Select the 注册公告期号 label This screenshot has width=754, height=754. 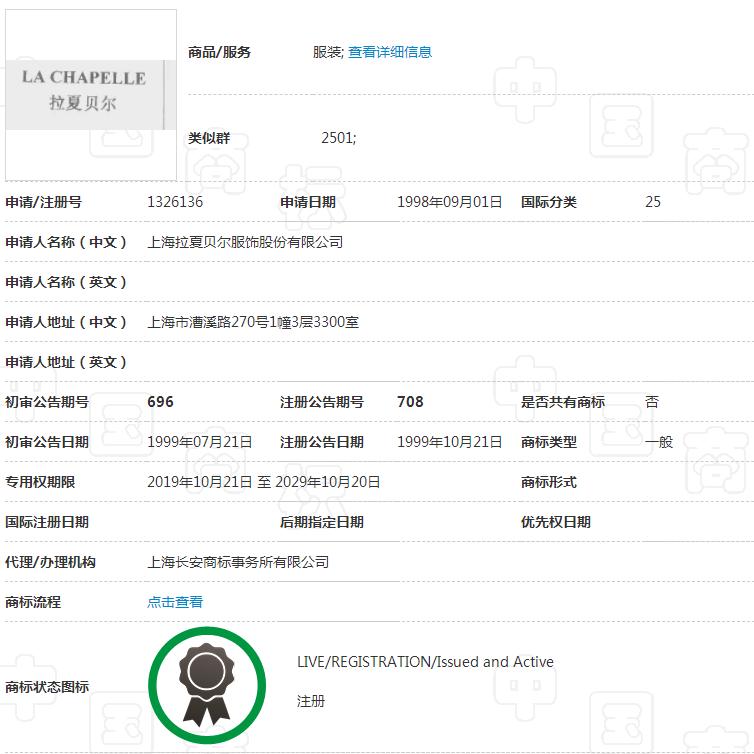[322, 402]
